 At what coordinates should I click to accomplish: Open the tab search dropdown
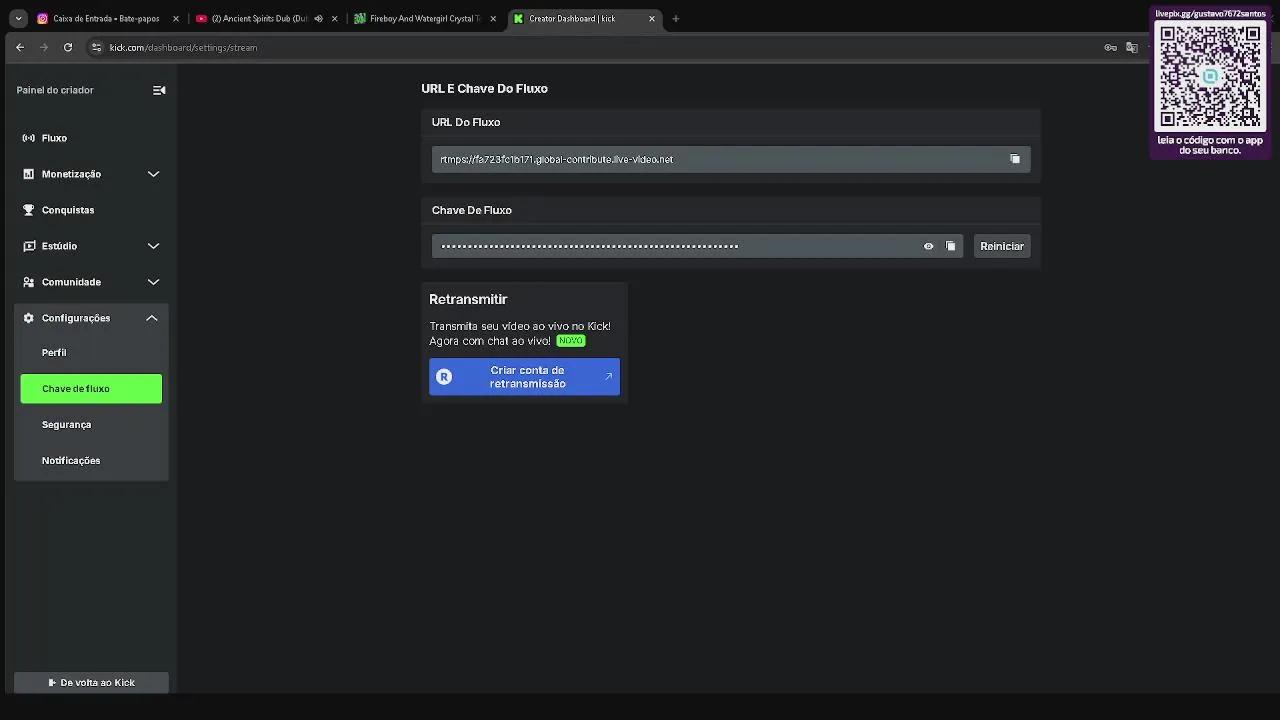coord(18,18)
